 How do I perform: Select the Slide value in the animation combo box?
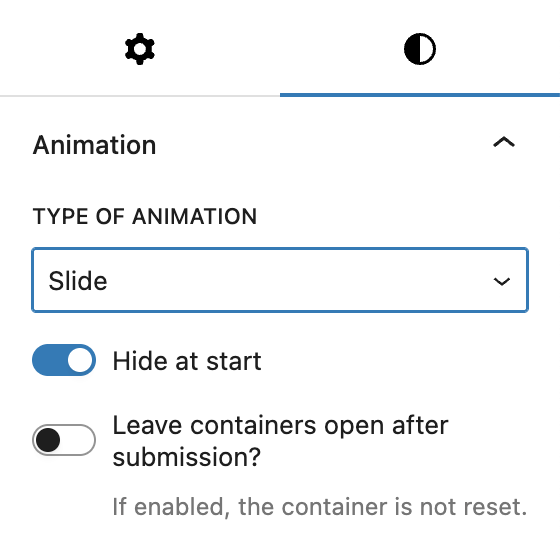coord(78,281)
